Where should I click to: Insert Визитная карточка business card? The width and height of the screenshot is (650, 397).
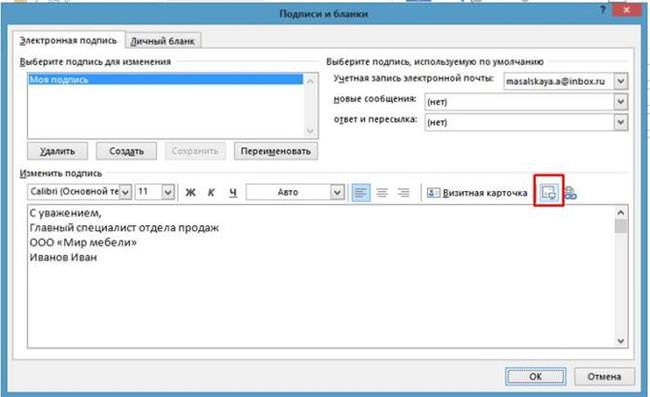point(477,193)
